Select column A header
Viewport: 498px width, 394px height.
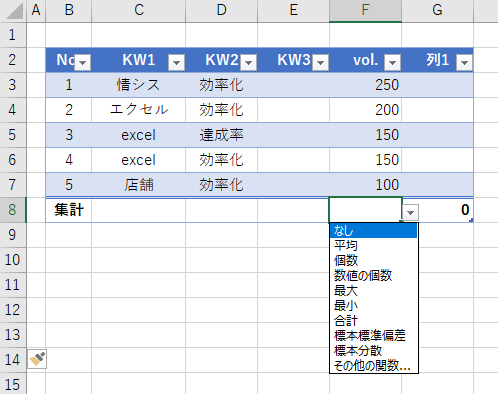[36, 11]
